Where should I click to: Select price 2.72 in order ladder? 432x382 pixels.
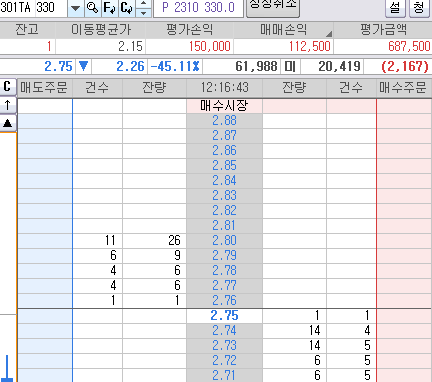224,361
